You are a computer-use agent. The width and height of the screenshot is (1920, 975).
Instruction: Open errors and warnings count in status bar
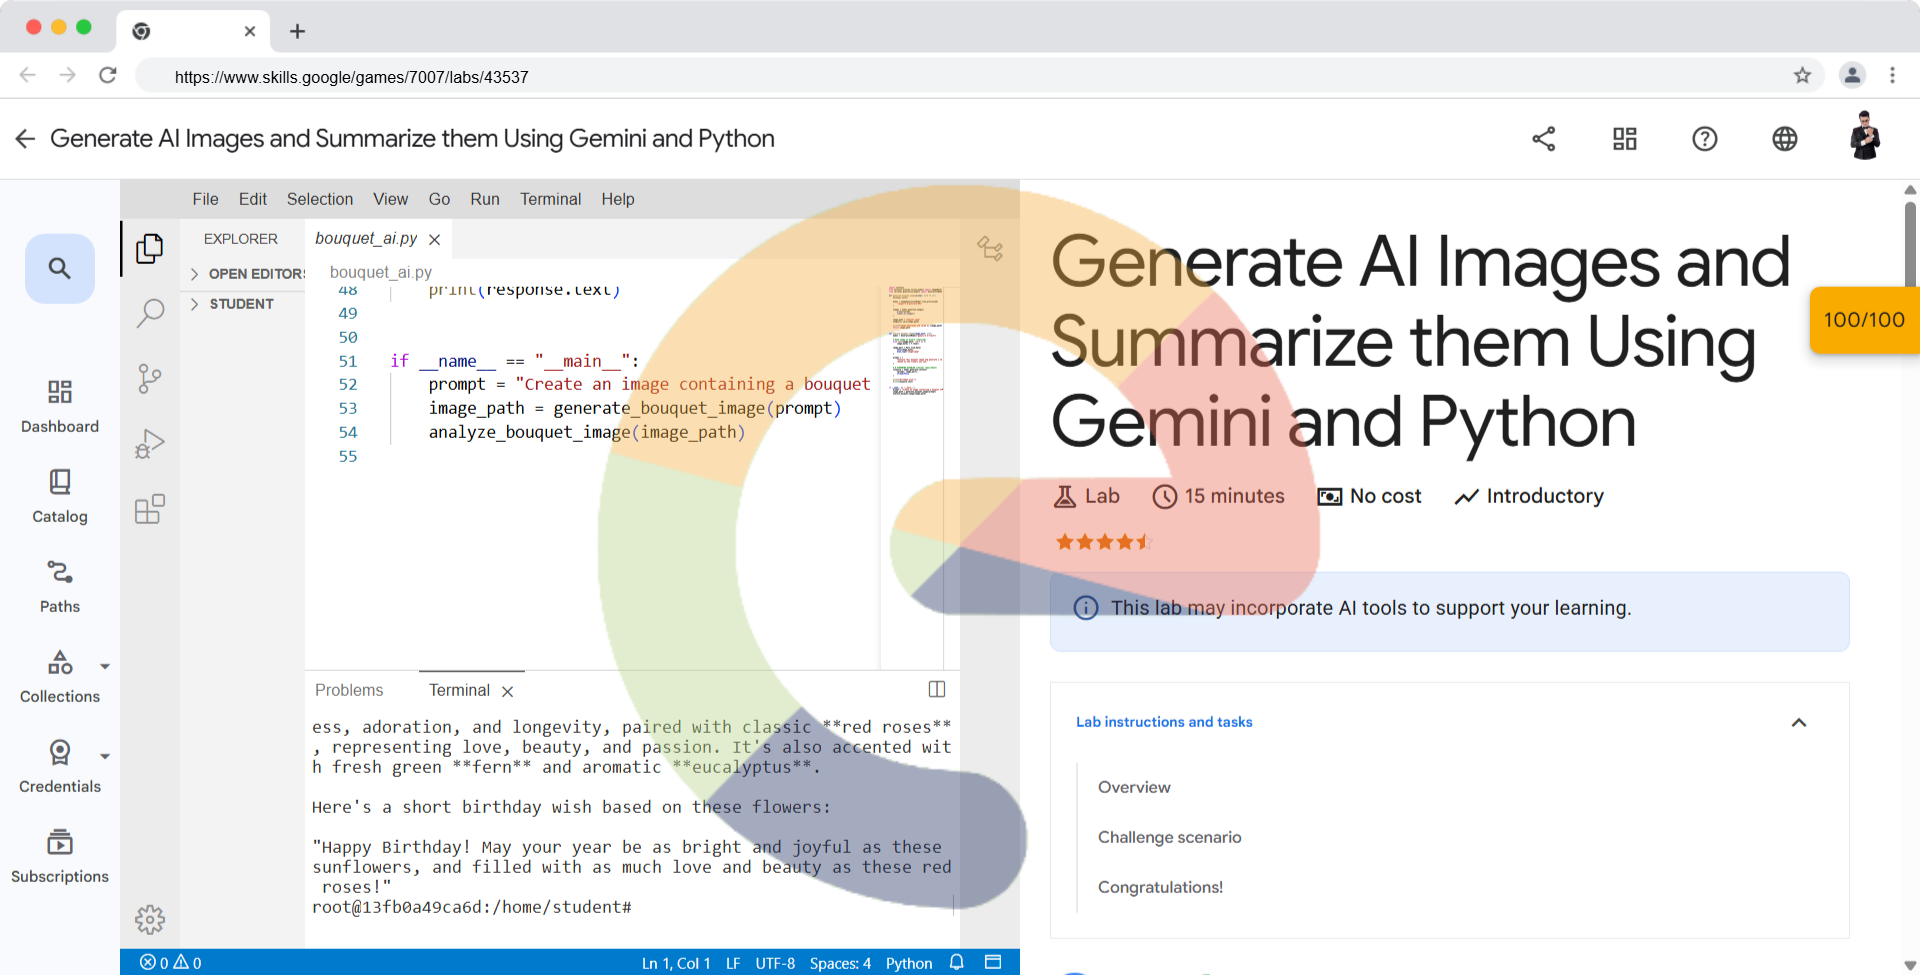[x=171, y=963]
